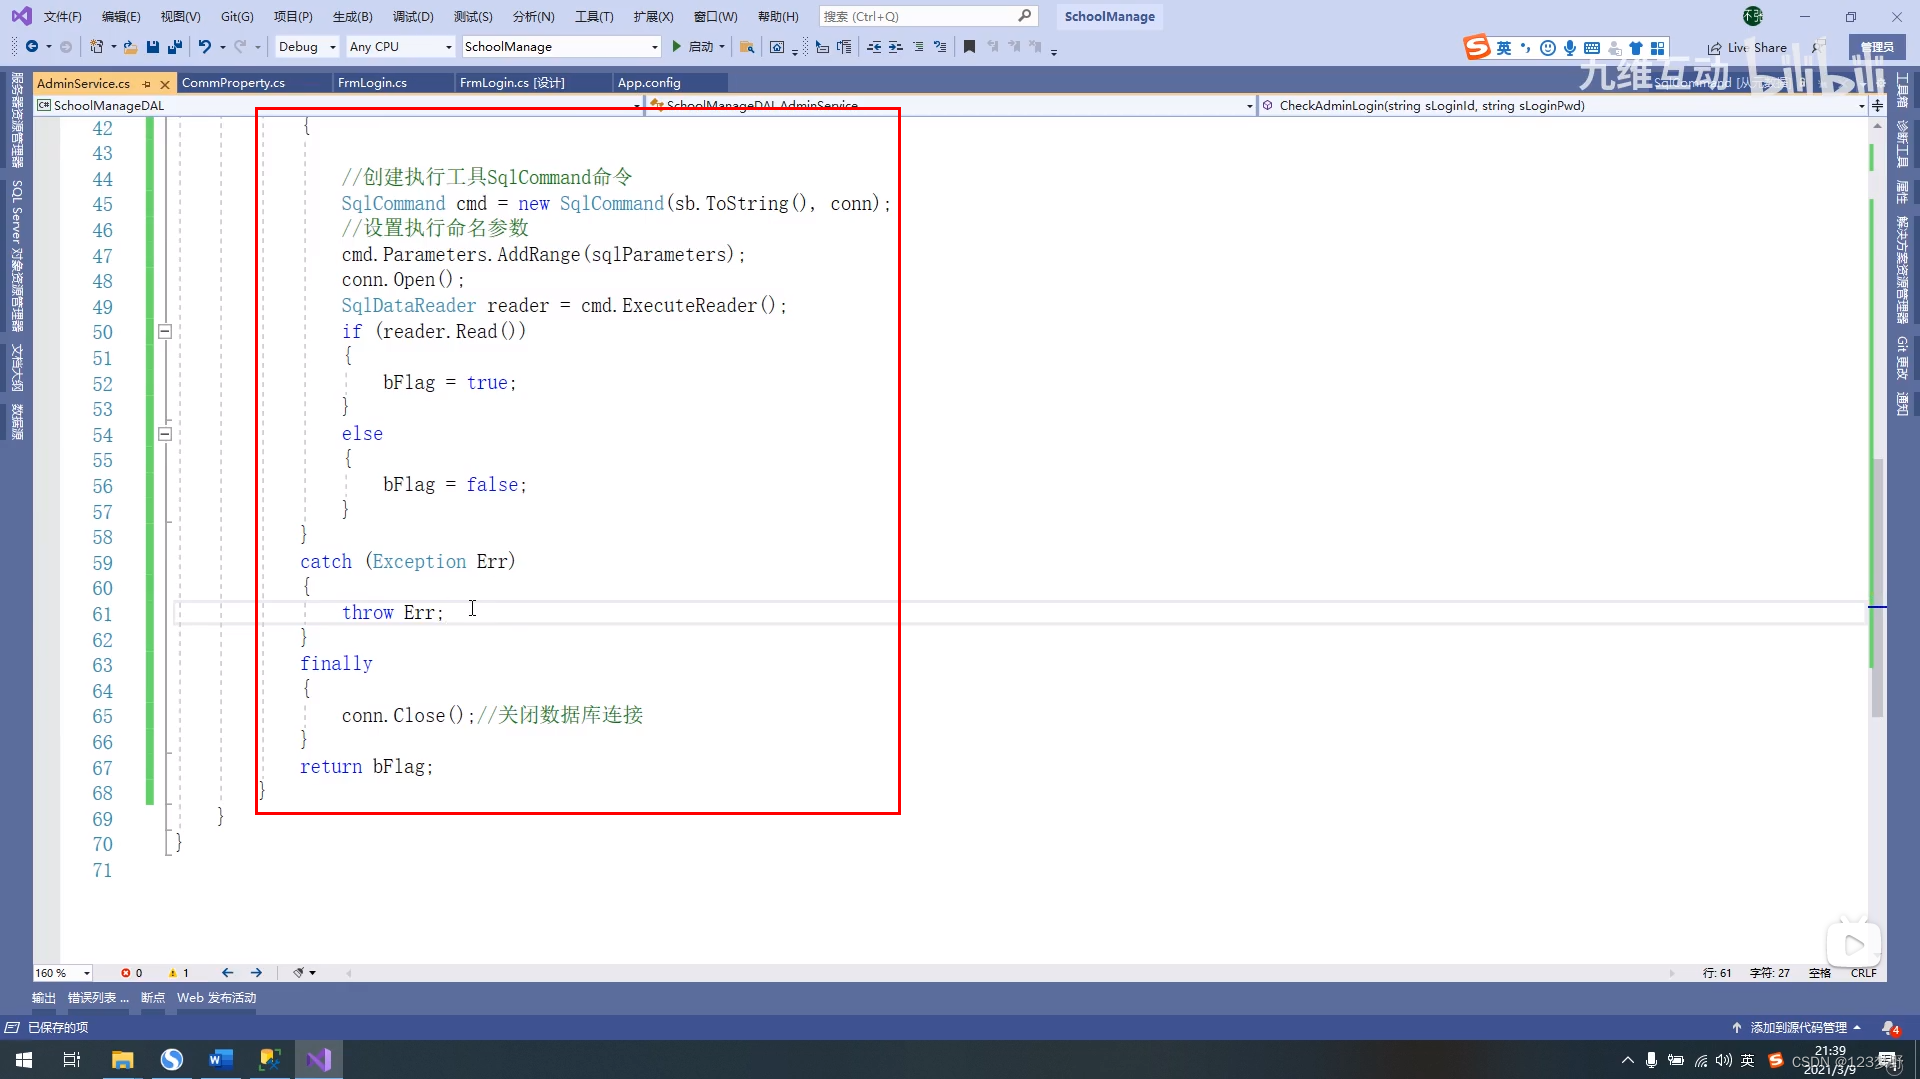Open the 输出 panel tab

[44, 998]
